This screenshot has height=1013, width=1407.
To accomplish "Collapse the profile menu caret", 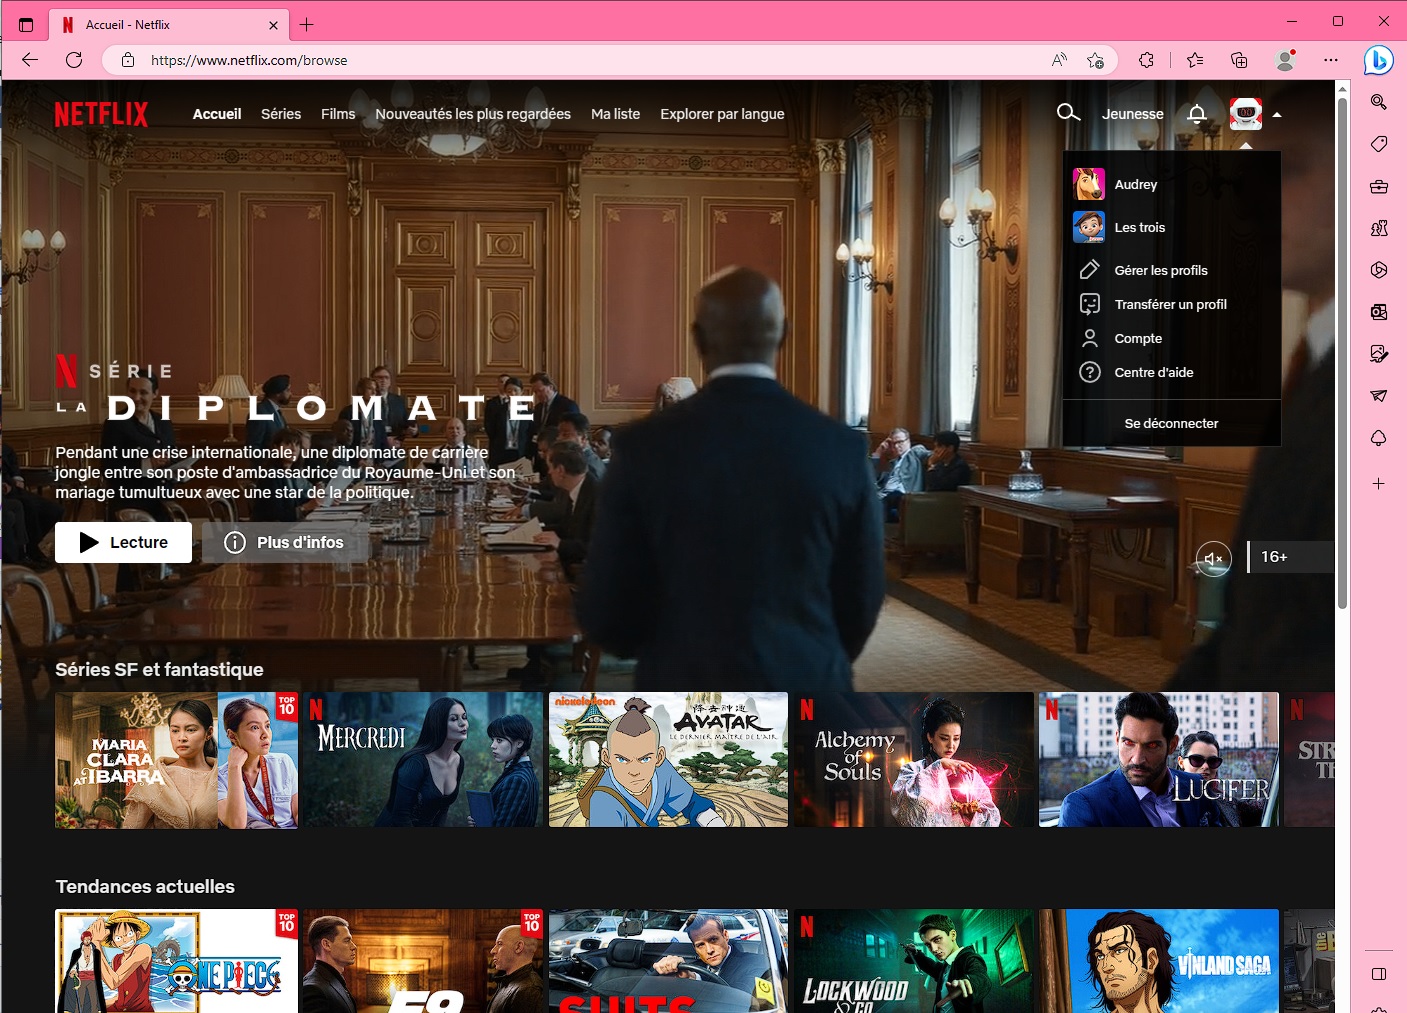I will (1277, 115).
